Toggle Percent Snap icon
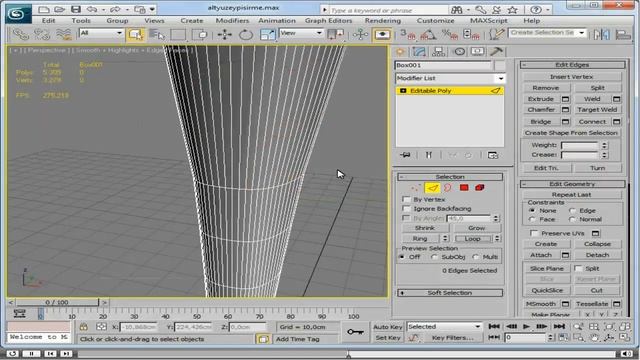Viewport: 640px width, 360px height. tap(449, 35)
